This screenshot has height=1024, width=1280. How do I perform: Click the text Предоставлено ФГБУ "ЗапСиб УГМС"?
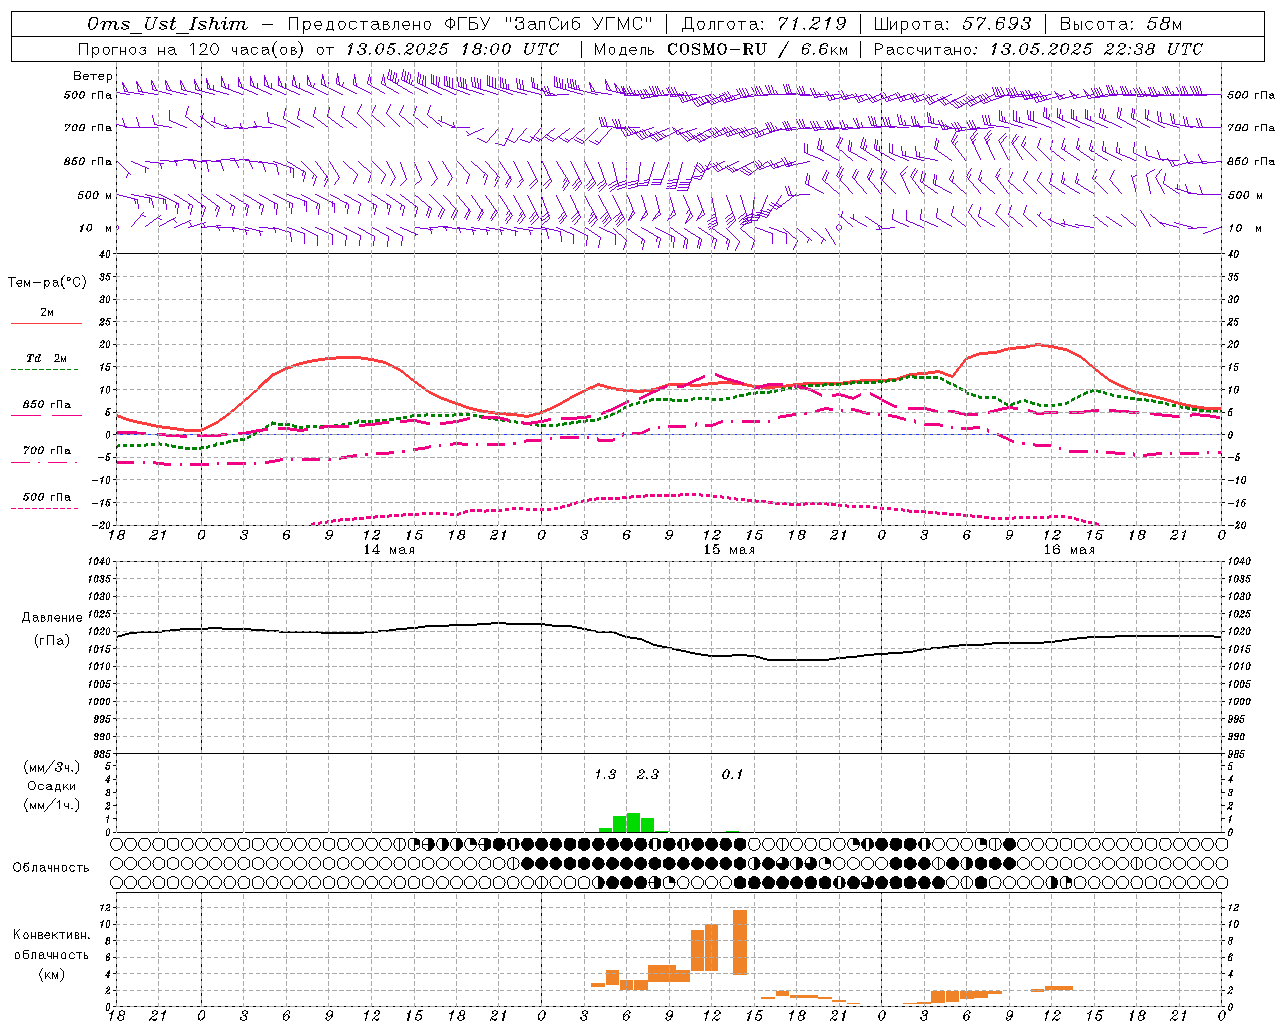pyautogui.click(x=470, y=24)
